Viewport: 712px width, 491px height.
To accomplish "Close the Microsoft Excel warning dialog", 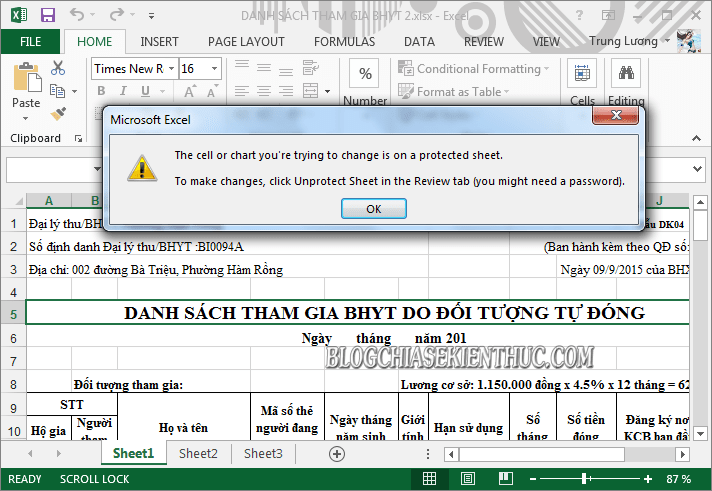I will tap(616, 115).
